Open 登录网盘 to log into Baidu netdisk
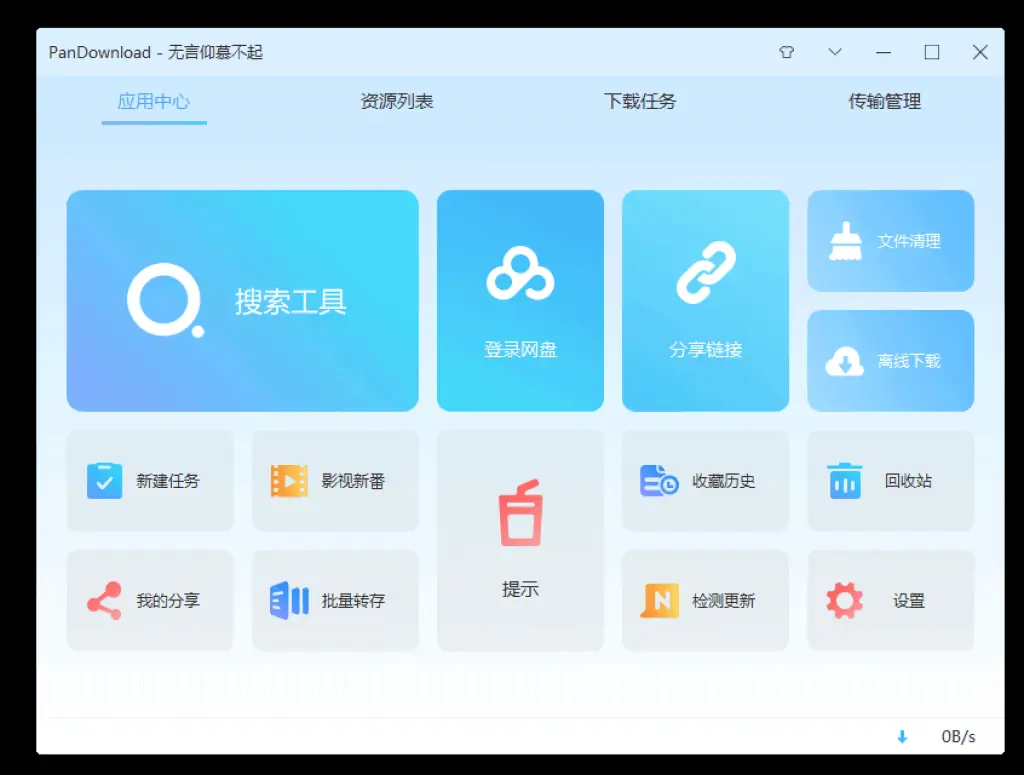This screenshot has width=1024, height=775. point(520,300)
